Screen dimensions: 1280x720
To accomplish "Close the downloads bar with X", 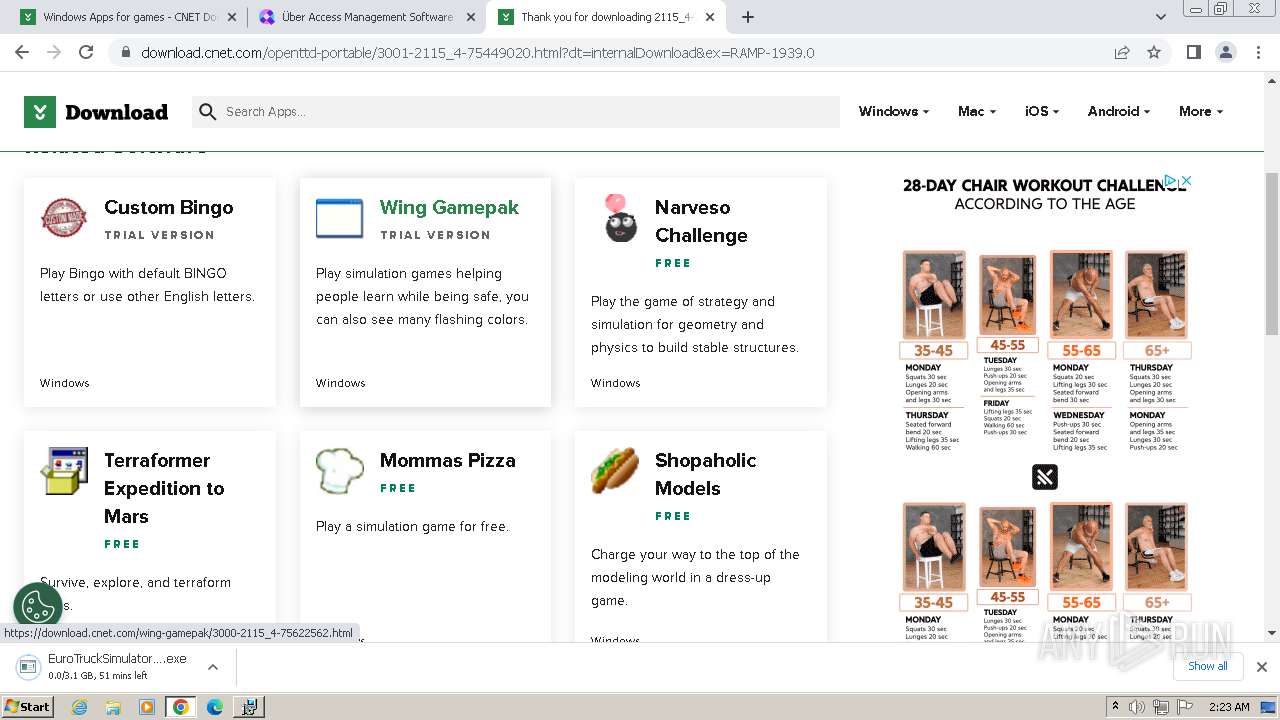I will [1261, 666].
